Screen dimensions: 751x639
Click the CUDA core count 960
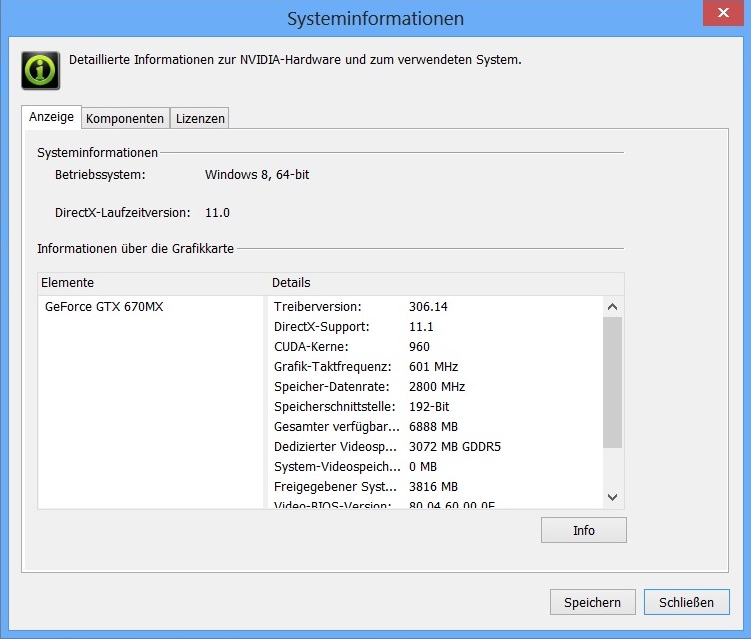click(419, 347)
